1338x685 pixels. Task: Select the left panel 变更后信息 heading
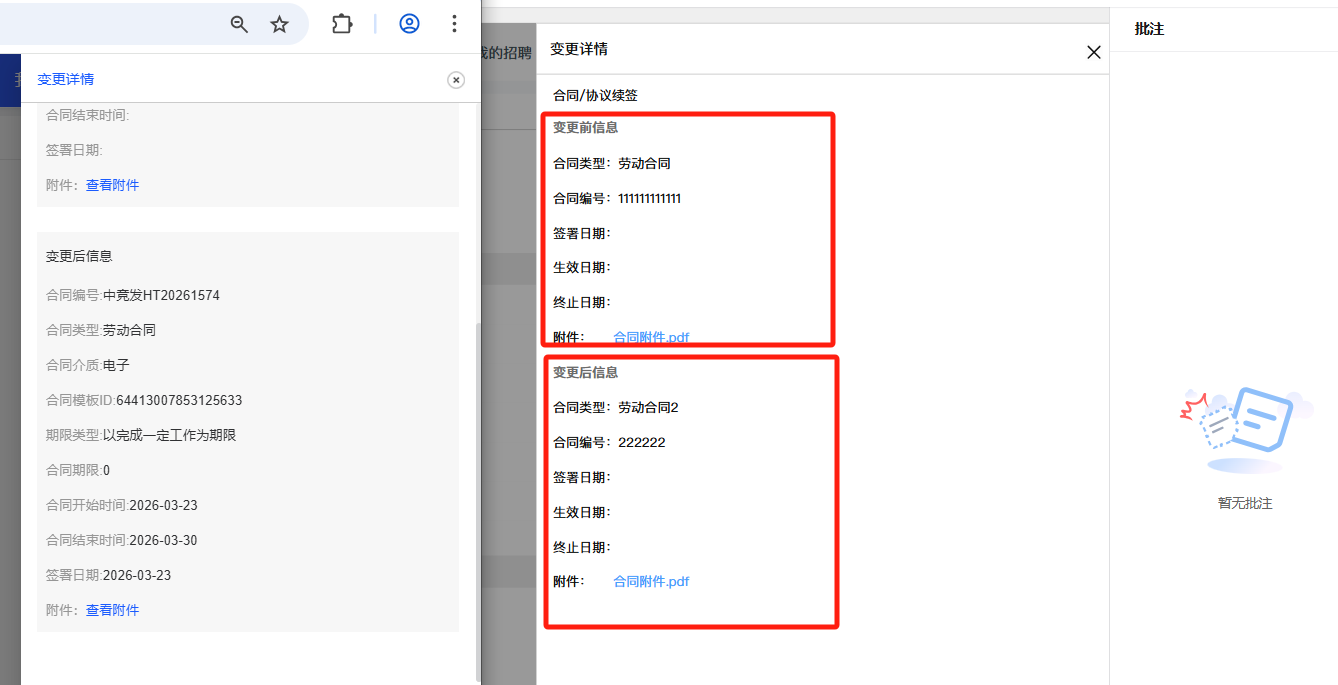[79, 256]
